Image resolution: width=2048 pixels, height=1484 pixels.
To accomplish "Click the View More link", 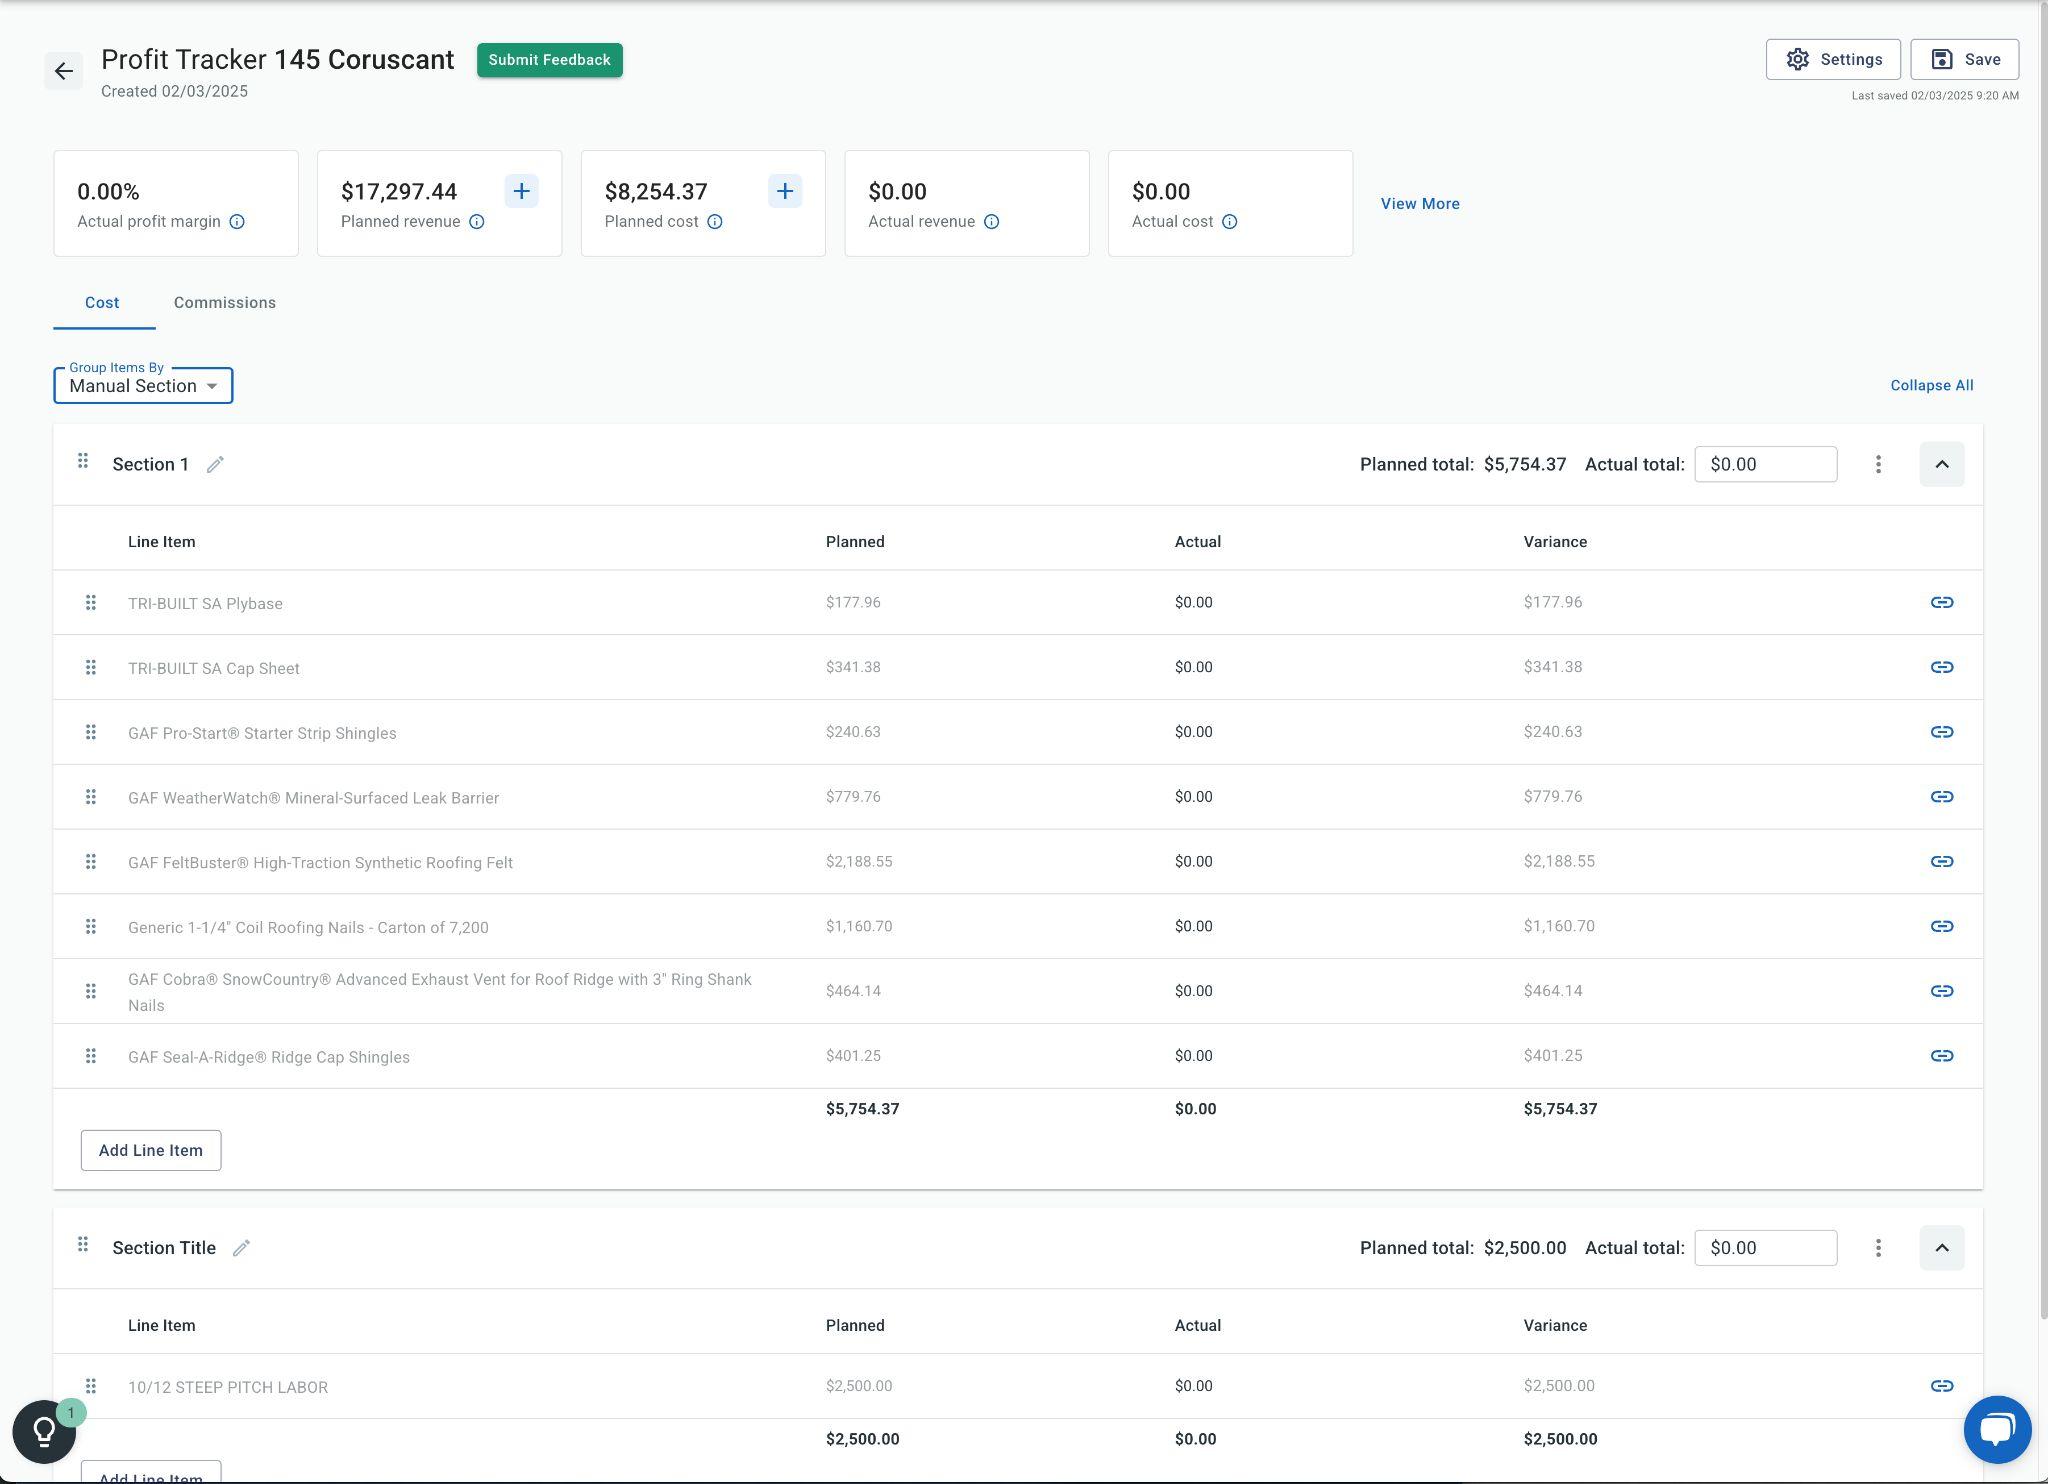I will click(x=1420, y=204).
